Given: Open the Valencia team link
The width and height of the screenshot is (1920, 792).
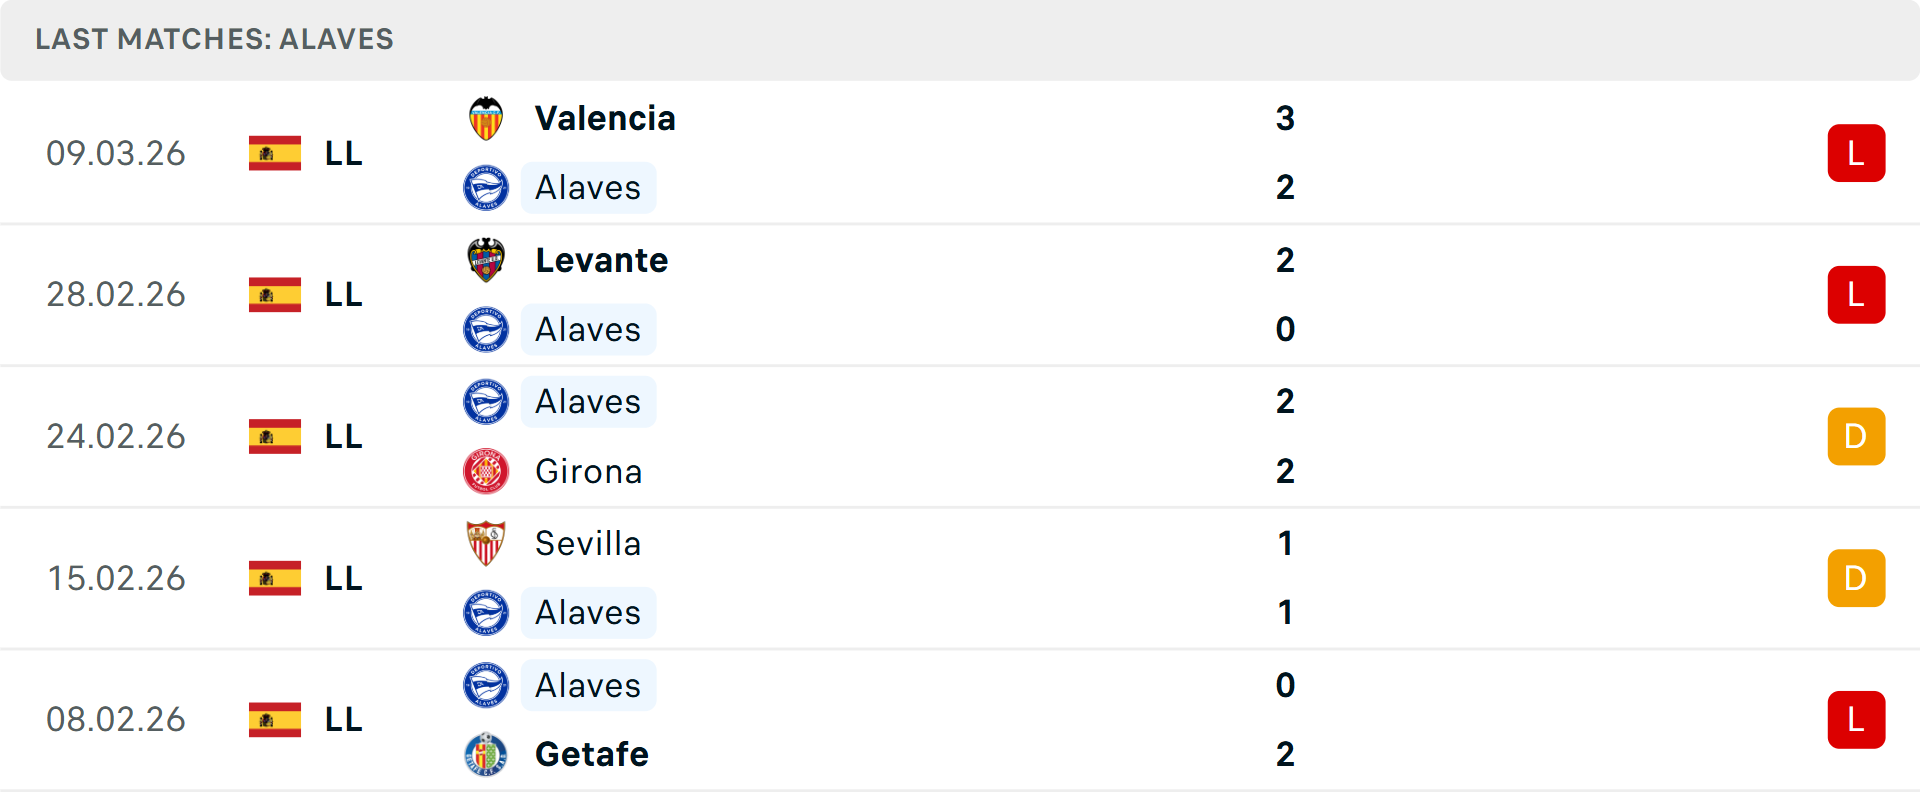Looking at the screenshot, I should [605, 119].
